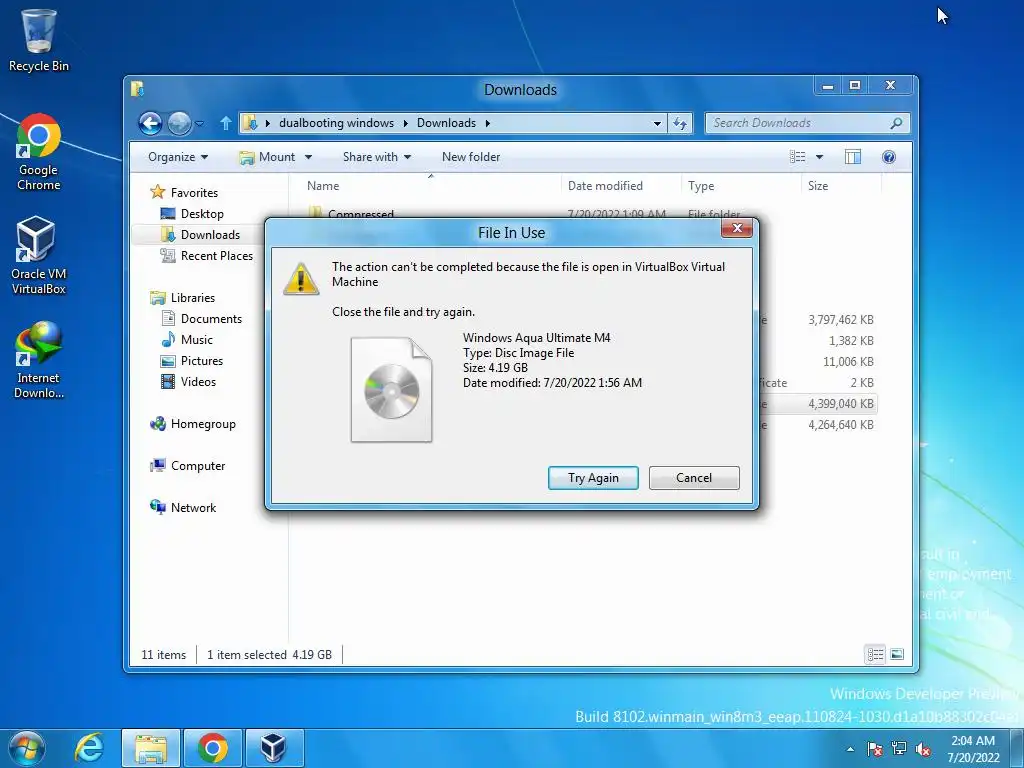Click File Explorer taskbar button

tap(151, 748)
